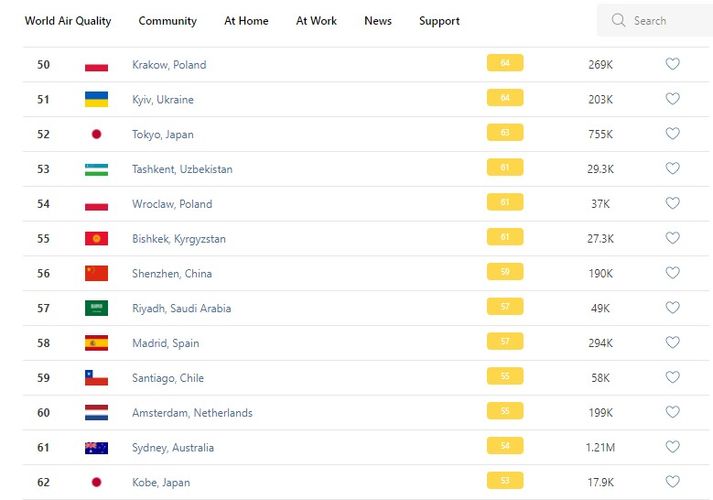Open the Bishkek, Kyrgyzstan city link
The height and width of the screenshot is (500, 713).
[179, 239]
